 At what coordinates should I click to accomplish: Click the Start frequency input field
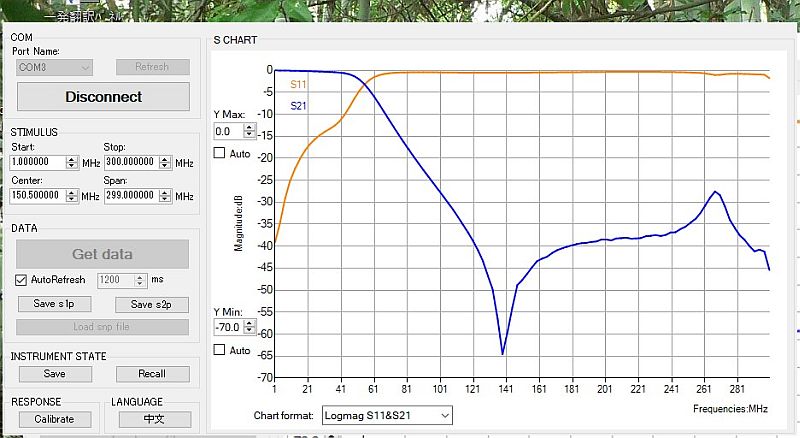[x=38, y=162]
